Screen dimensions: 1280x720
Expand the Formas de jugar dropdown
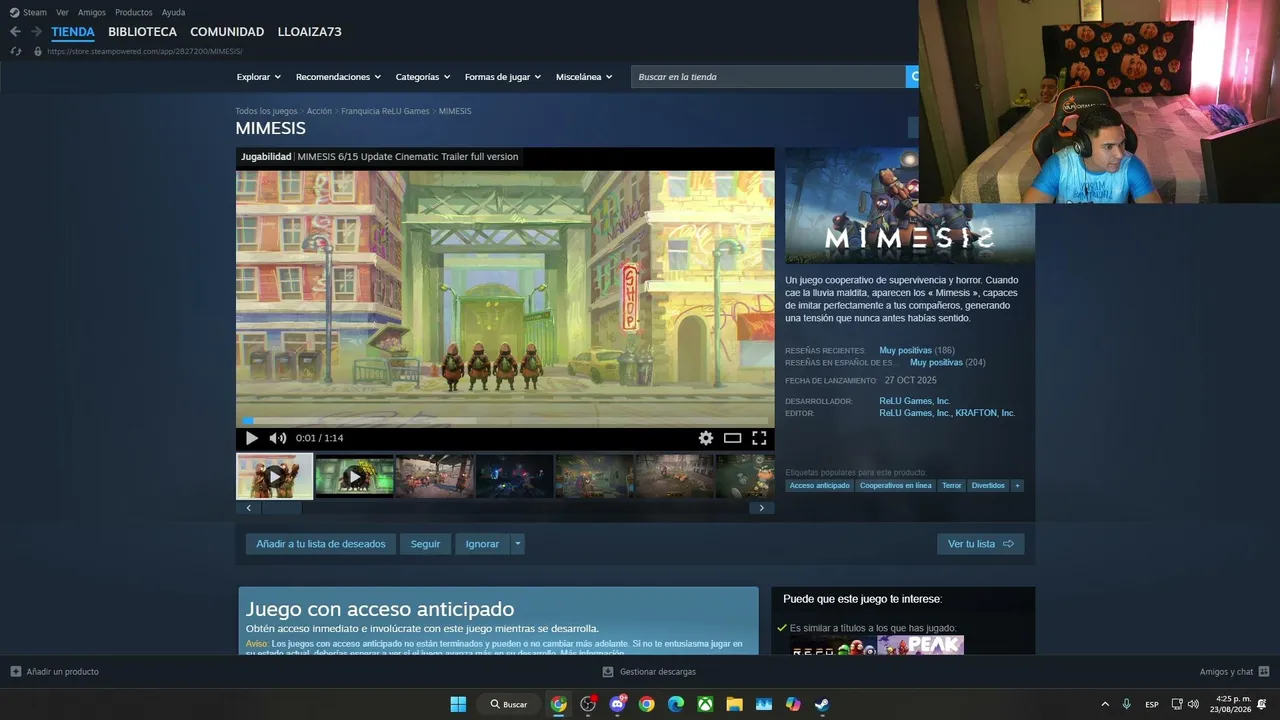coord(503,77)
